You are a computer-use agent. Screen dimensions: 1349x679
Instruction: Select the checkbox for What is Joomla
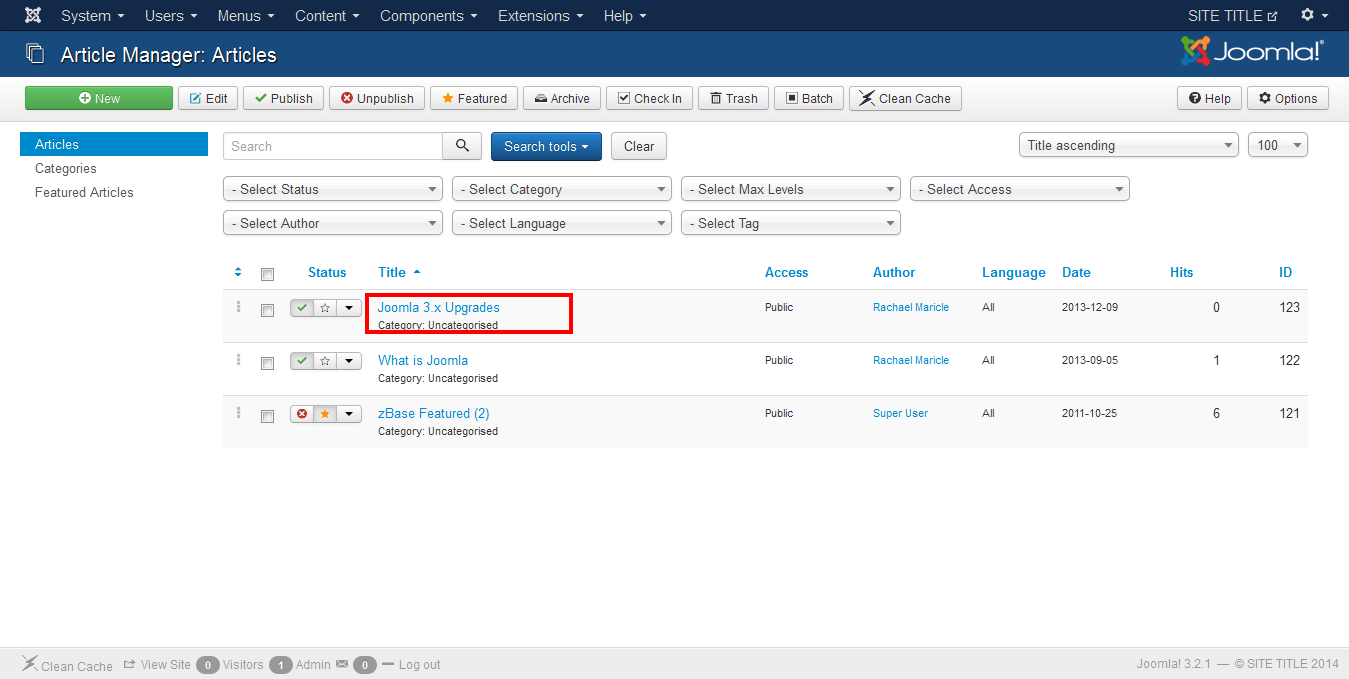267,363
